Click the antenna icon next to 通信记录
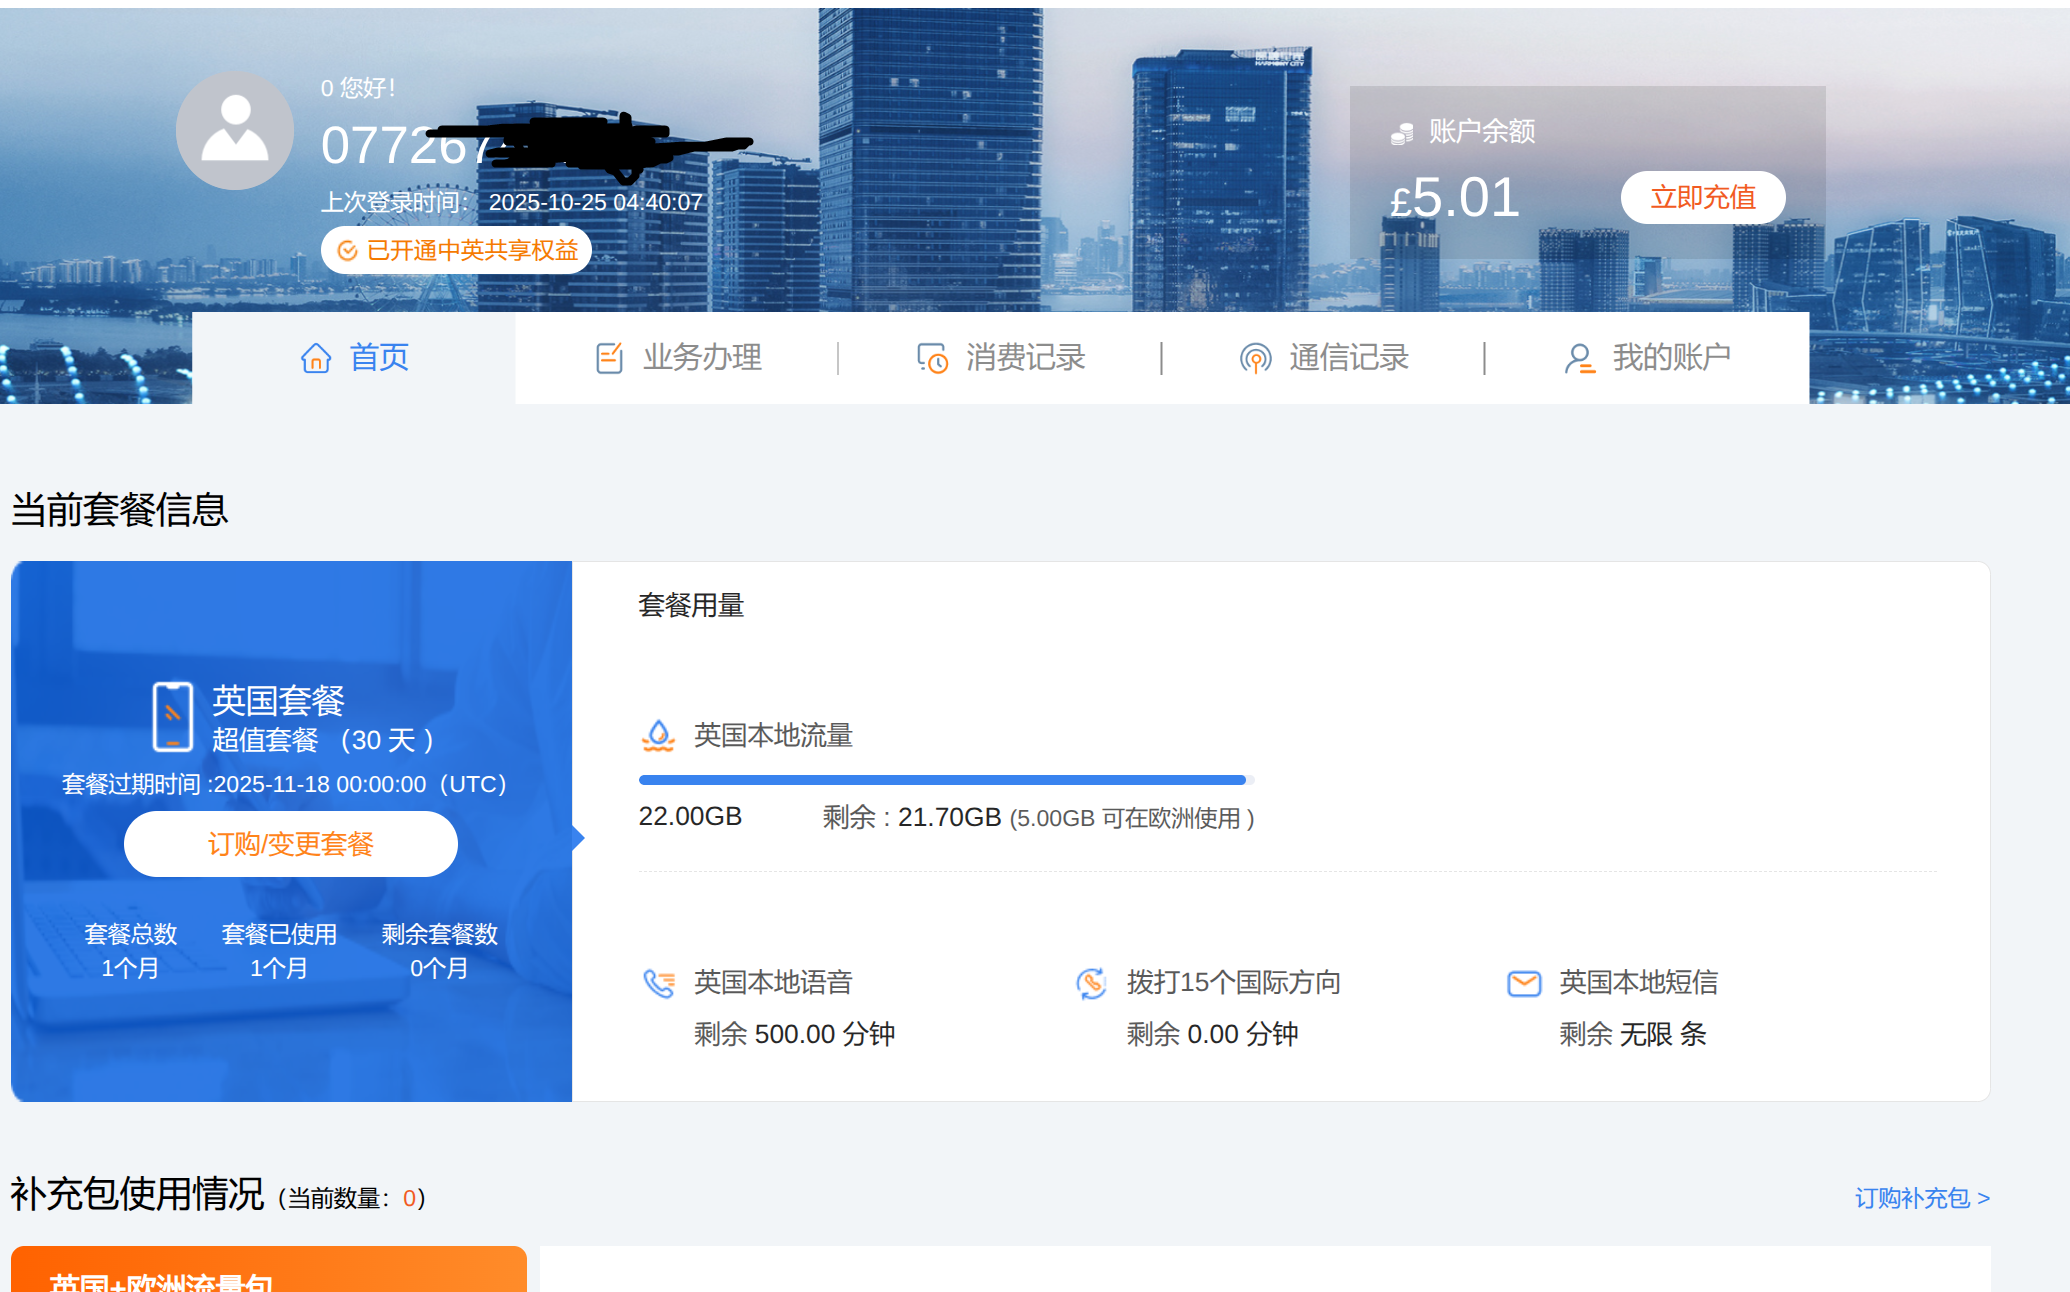Image resolution: width=2070 pixels, height=1292 pixels. 1255,358
